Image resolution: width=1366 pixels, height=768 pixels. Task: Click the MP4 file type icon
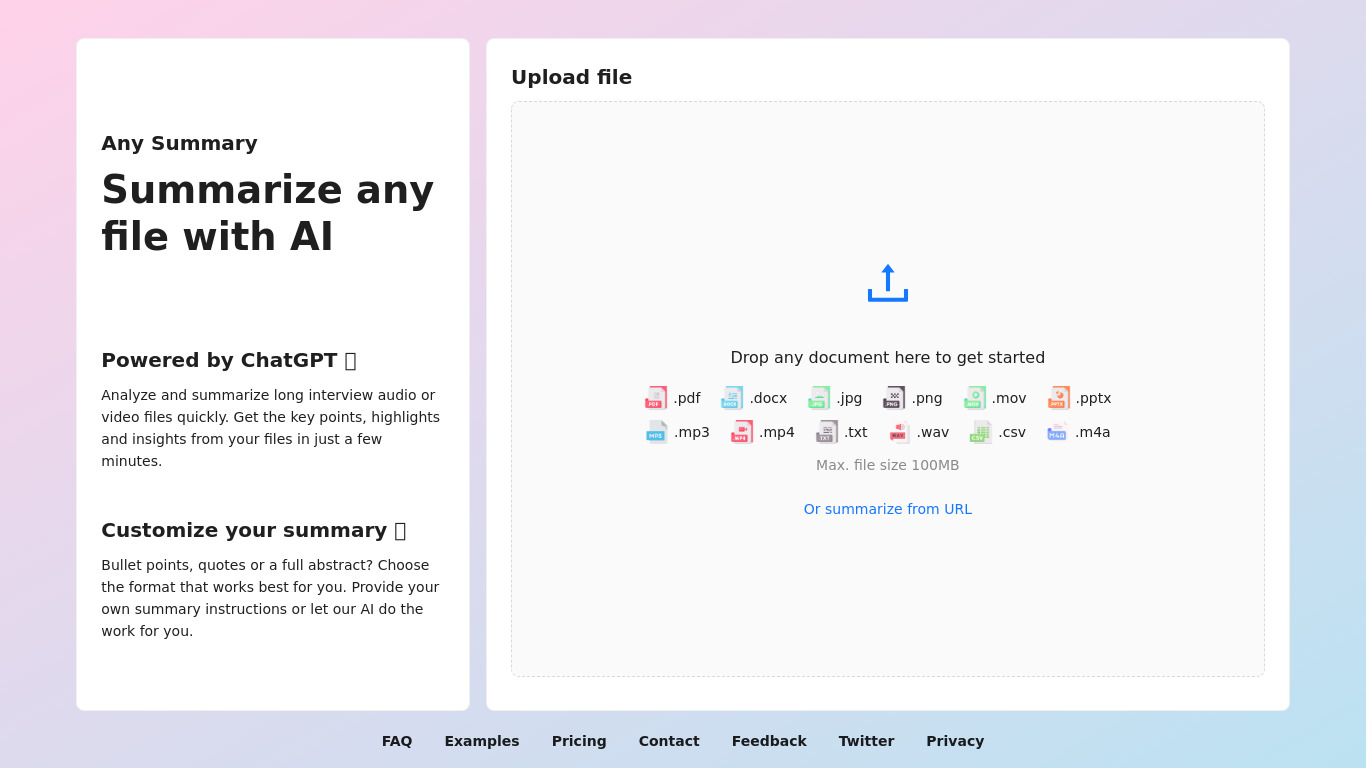click(742, 432)
